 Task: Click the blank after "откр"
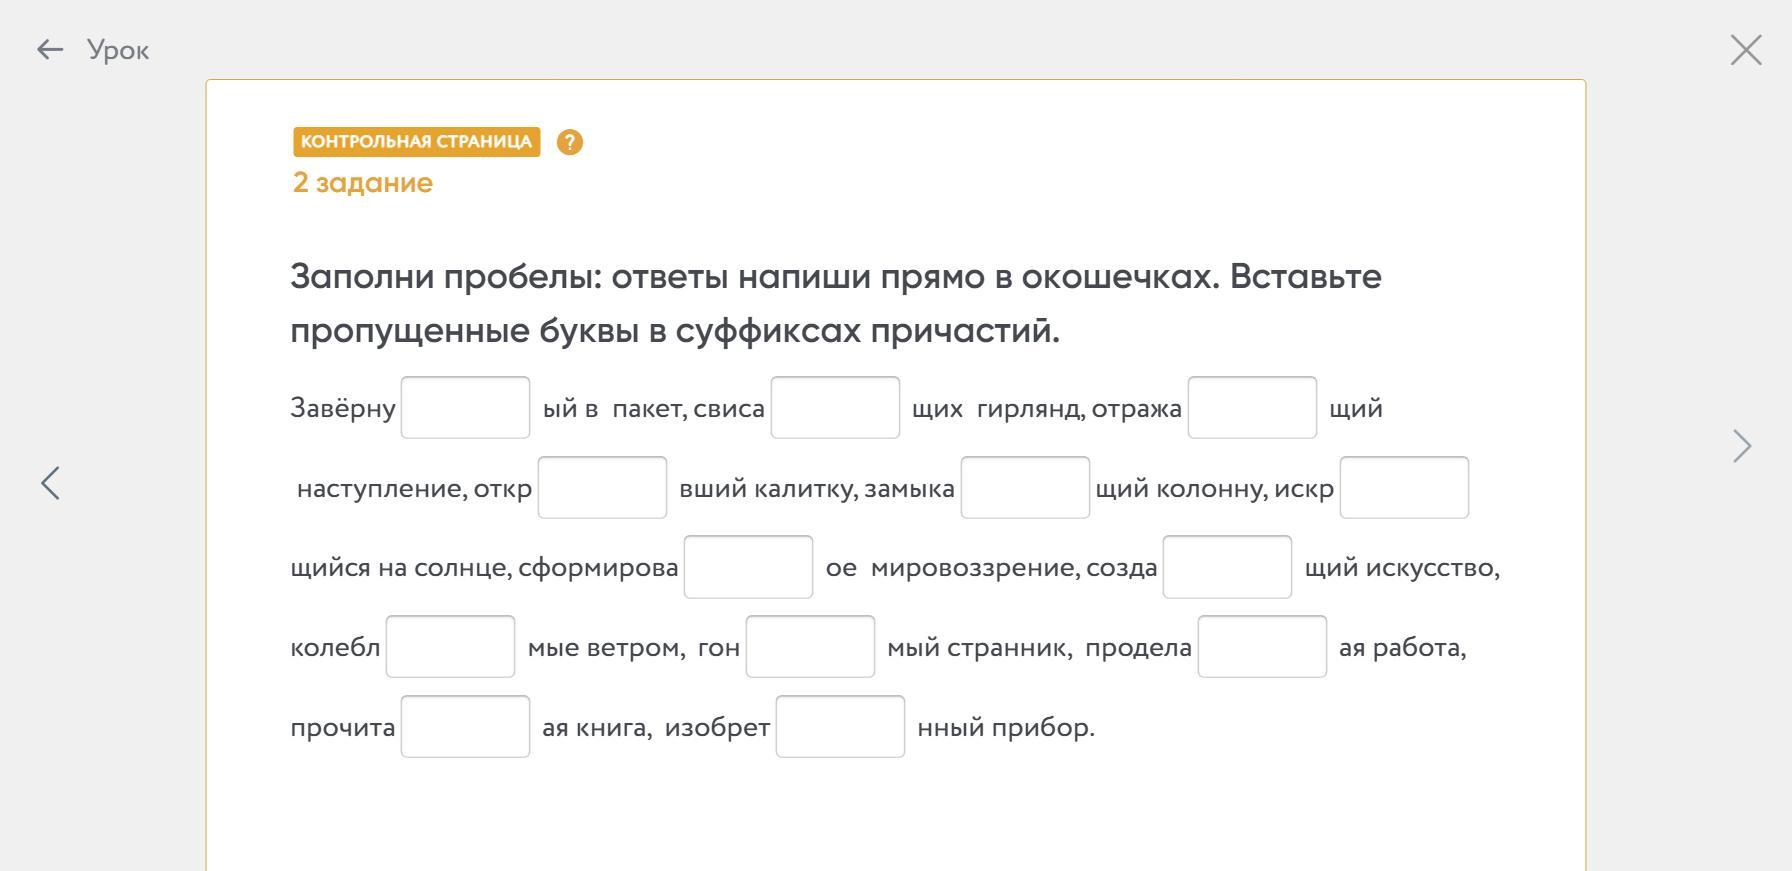coord(602,488)
